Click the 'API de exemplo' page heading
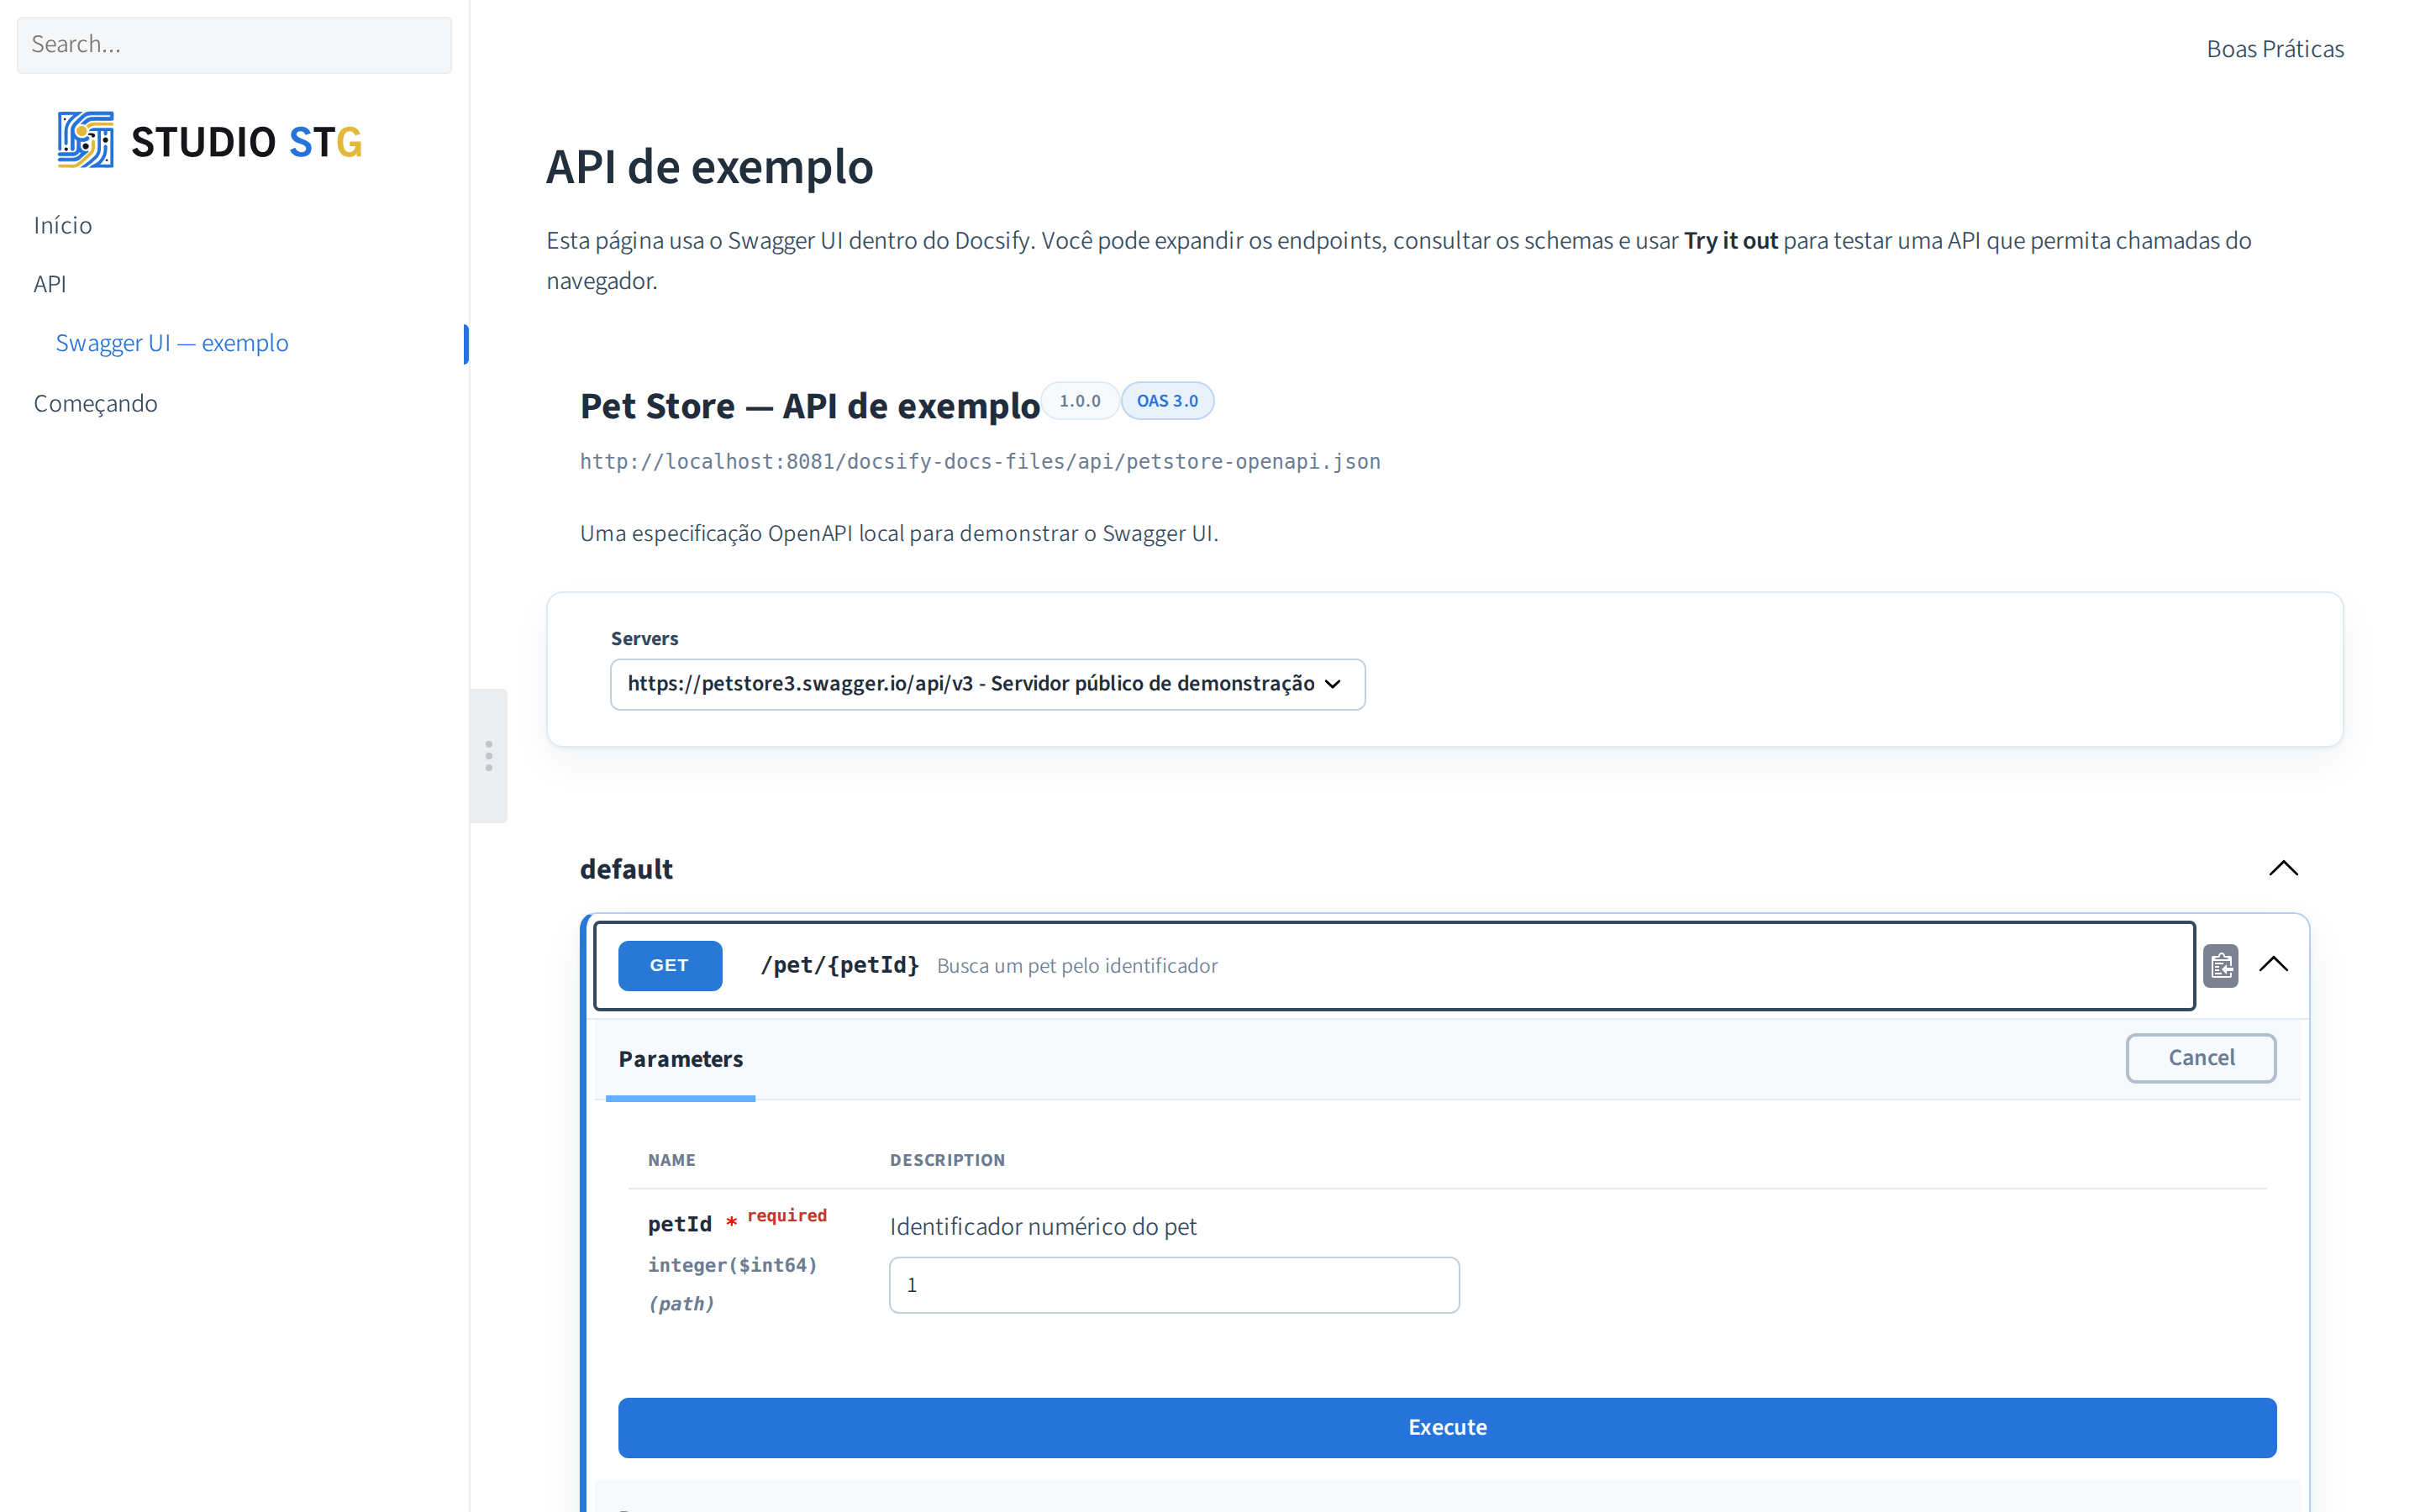Viewport: 2420px width, 1512px height. [710, 167]
